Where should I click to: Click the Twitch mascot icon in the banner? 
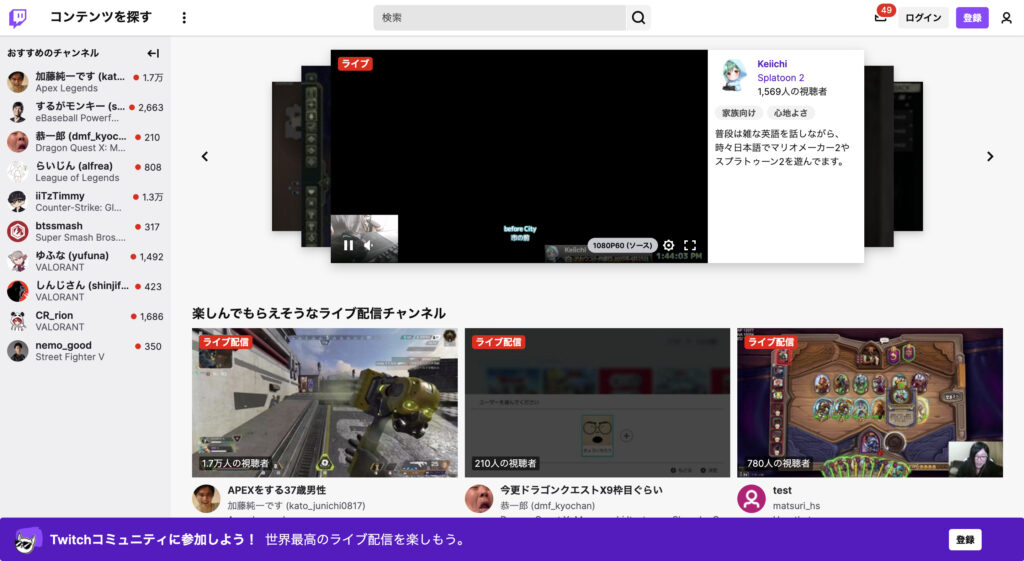pyautogui.click(x=27, y=539)
